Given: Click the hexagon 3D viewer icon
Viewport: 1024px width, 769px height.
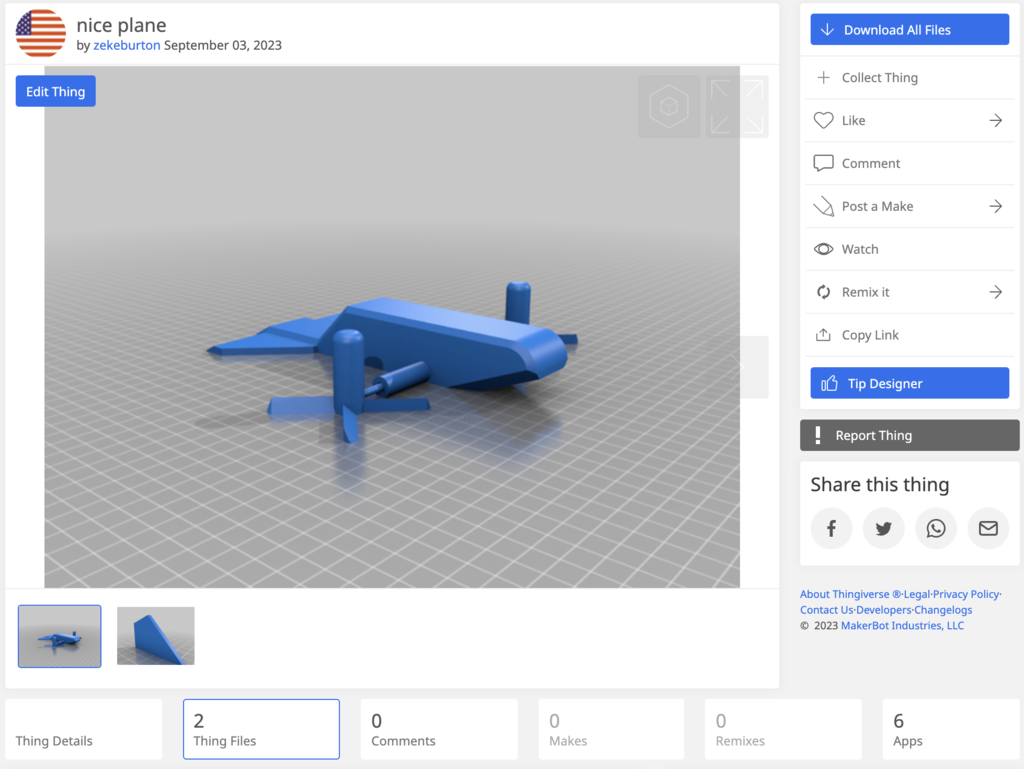Looking at the screenshot, I should coord(669,106).
